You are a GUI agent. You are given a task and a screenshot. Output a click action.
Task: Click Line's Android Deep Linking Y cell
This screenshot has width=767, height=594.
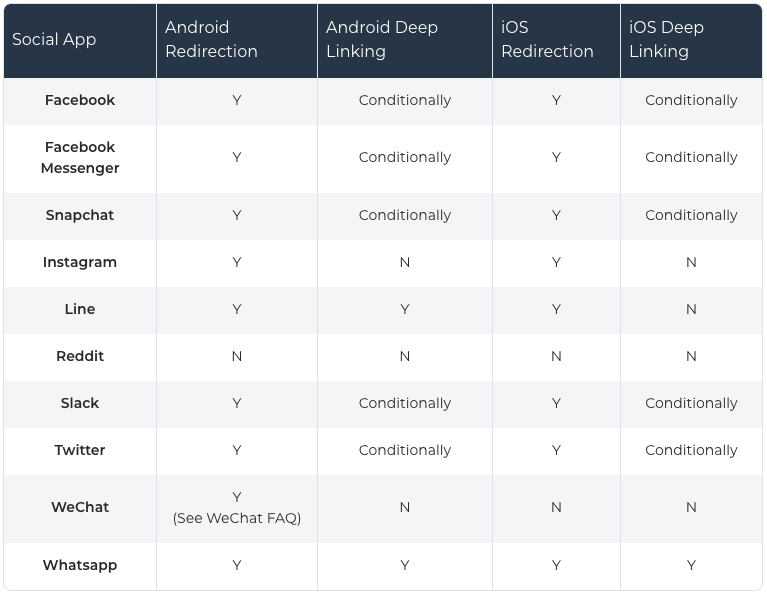[x=405, y=309]
